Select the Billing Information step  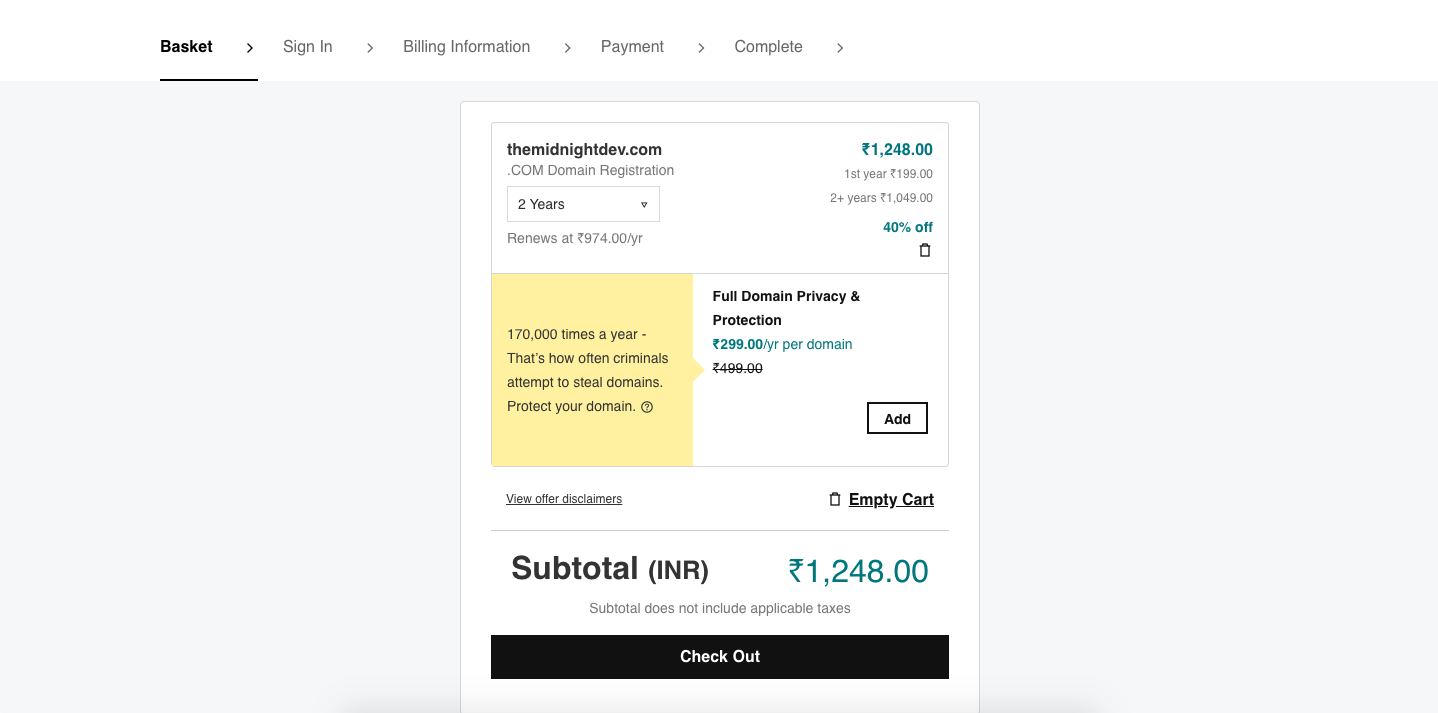467,47
